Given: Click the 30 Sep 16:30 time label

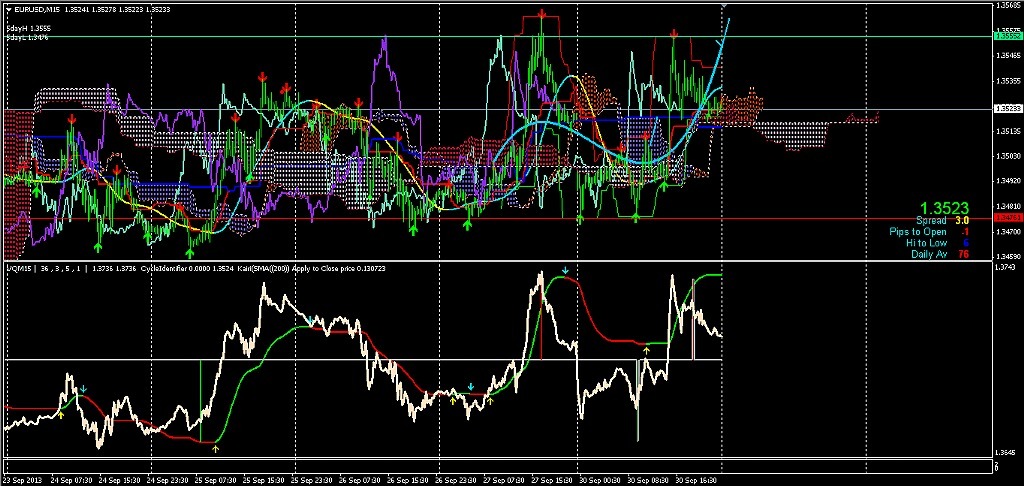Looking at the screenshot, I should tap(695, 480).
